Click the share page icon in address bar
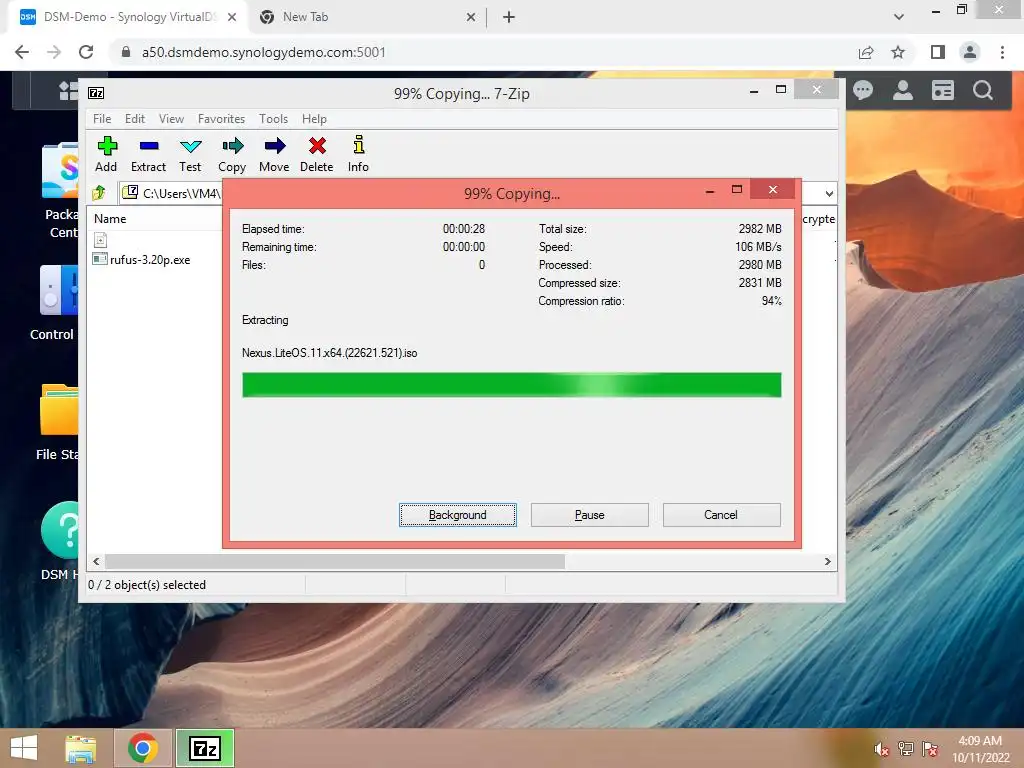 (866, 52)
